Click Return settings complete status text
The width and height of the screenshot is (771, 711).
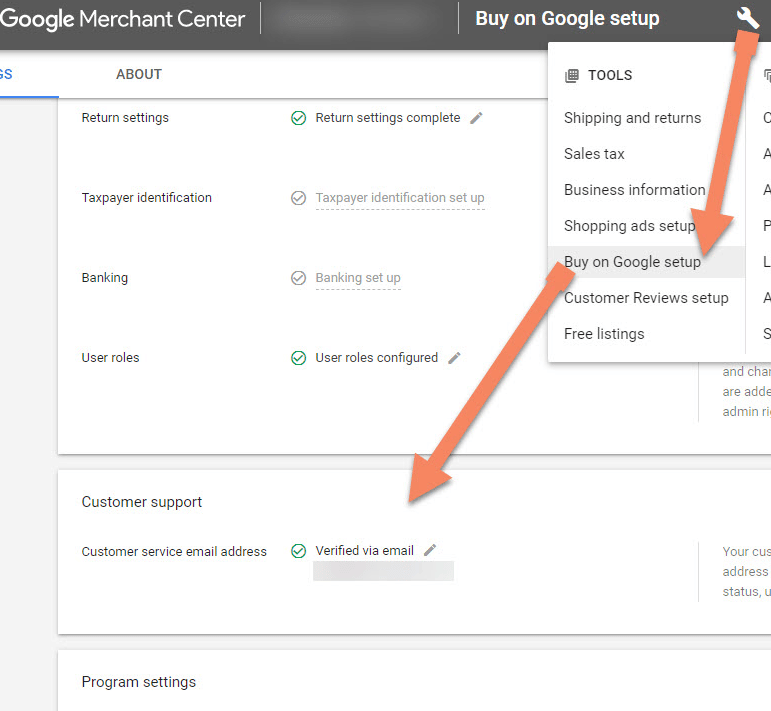[x=388, y=118]
